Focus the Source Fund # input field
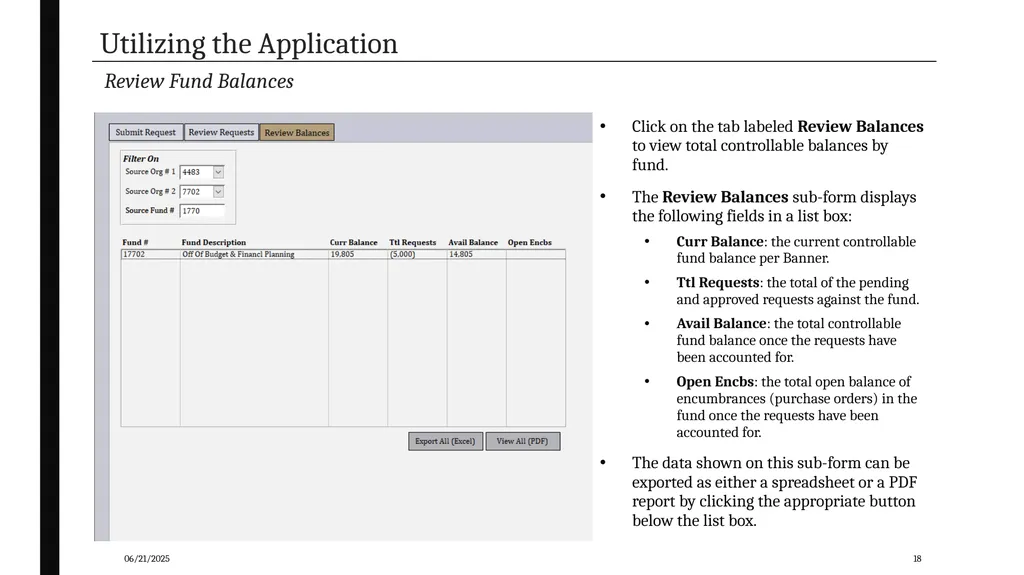This screenshot has height=575, width=1024. 202,210
